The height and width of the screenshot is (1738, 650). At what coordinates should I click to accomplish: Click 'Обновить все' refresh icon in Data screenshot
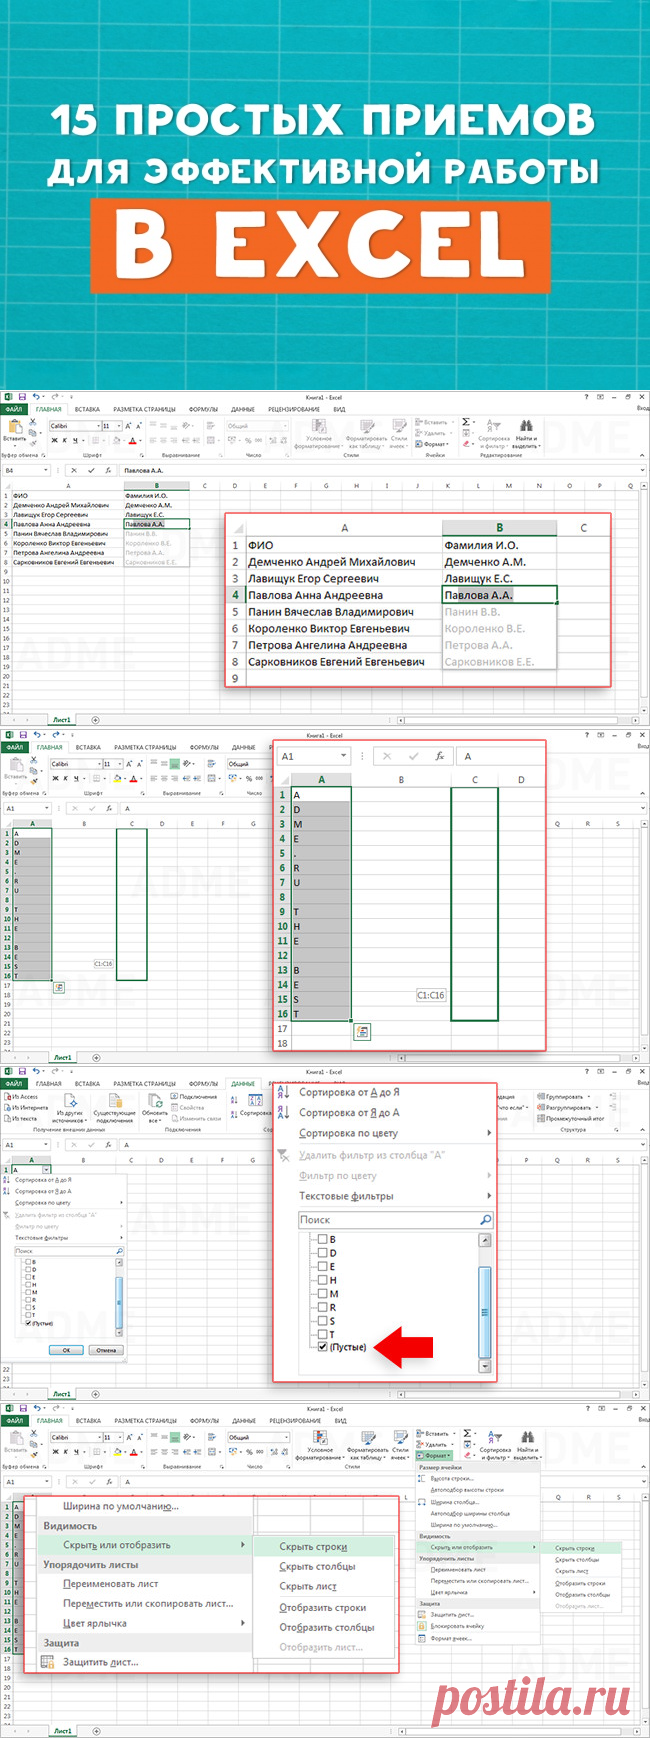[x=155, y=1099]
